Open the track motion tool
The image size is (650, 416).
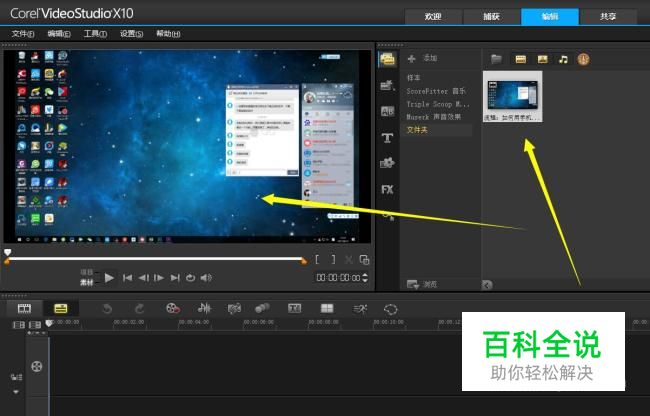pyautogui.click(x=262, y=308)
